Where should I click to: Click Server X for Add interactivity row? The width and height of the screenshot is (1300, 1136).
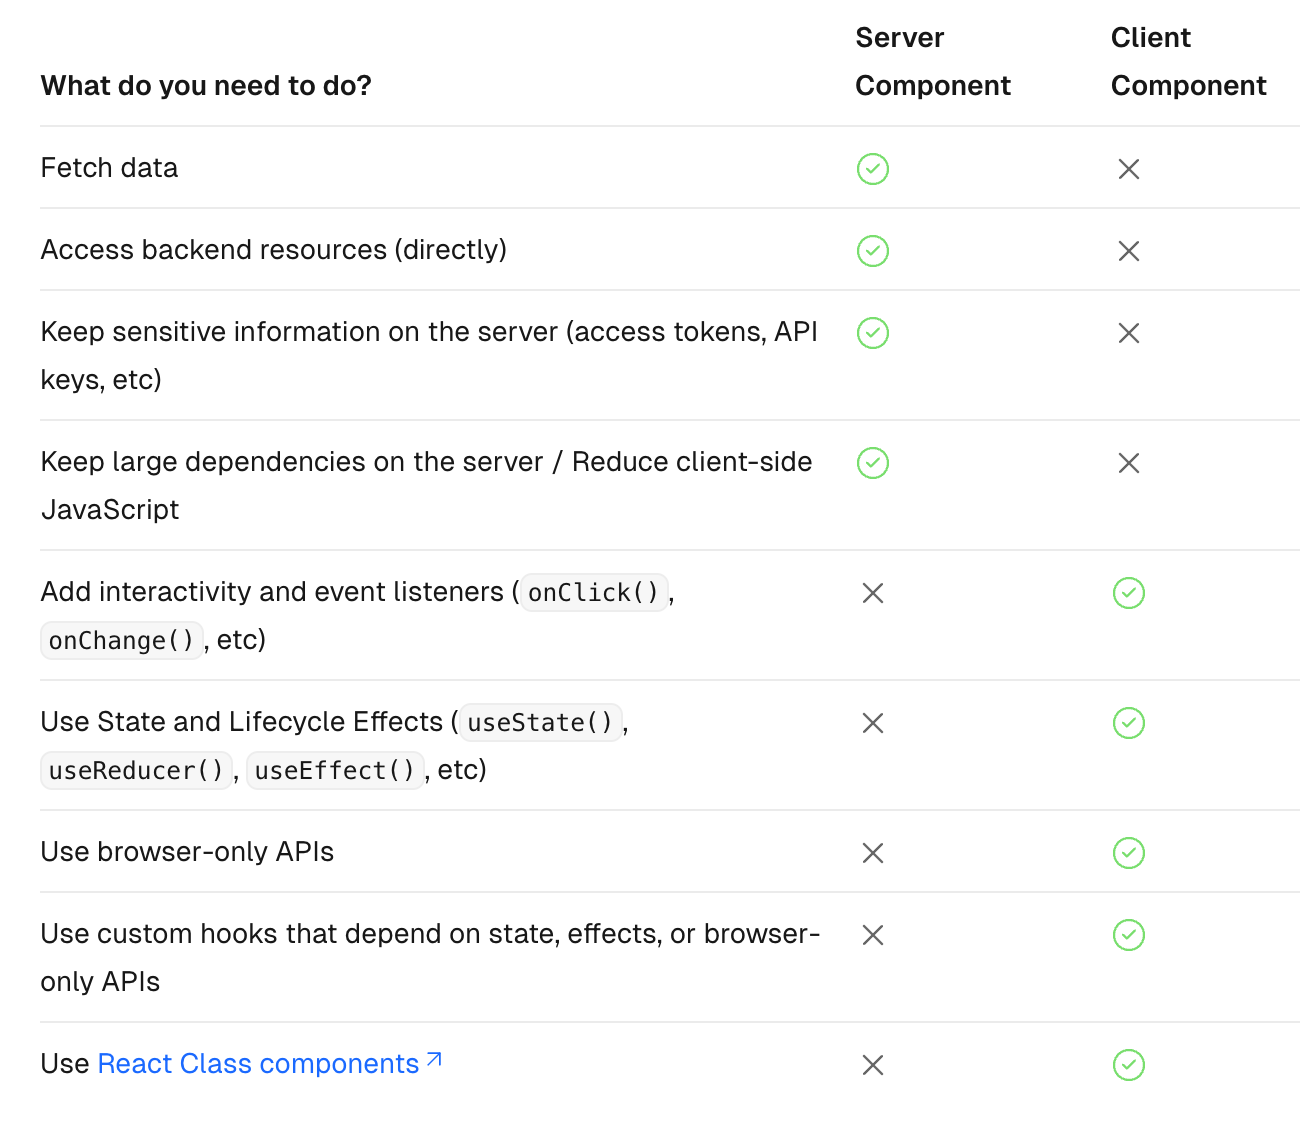pyautogui.click(x=872, y=593)
